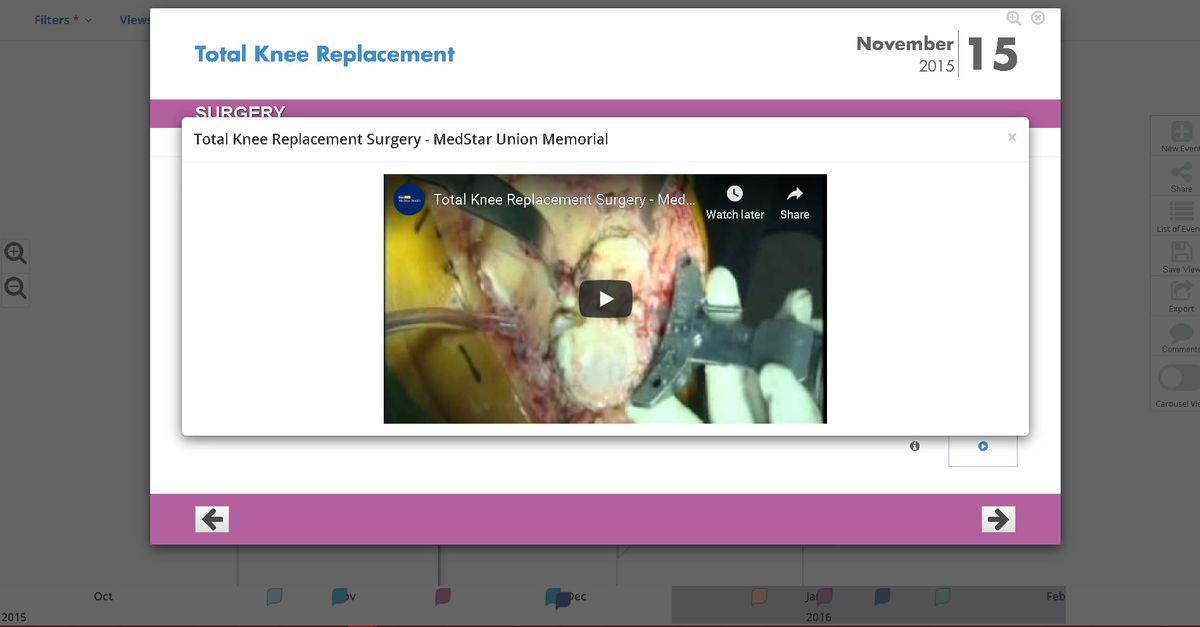Click the YouTube Watch later clock icon
The height and width of the screenshot is (627, 1200).
(x=735, y=194)
